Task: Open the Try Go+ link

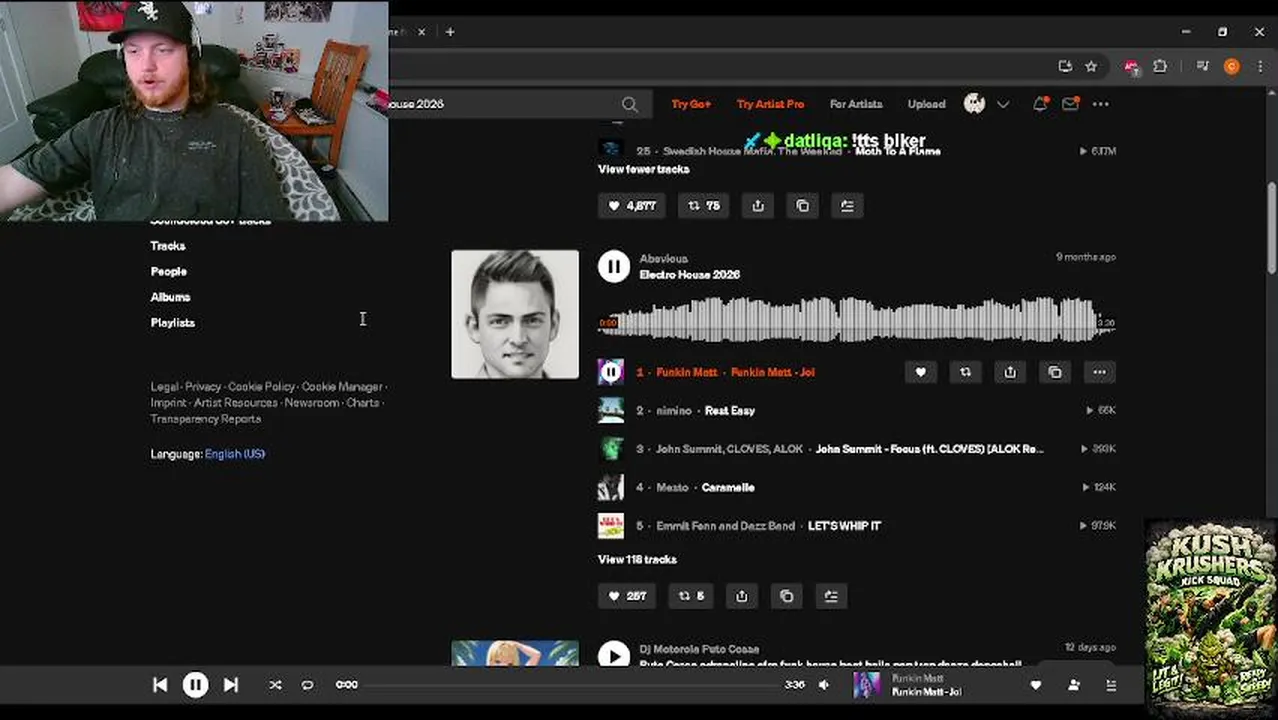Action: [x=691, y=104]
